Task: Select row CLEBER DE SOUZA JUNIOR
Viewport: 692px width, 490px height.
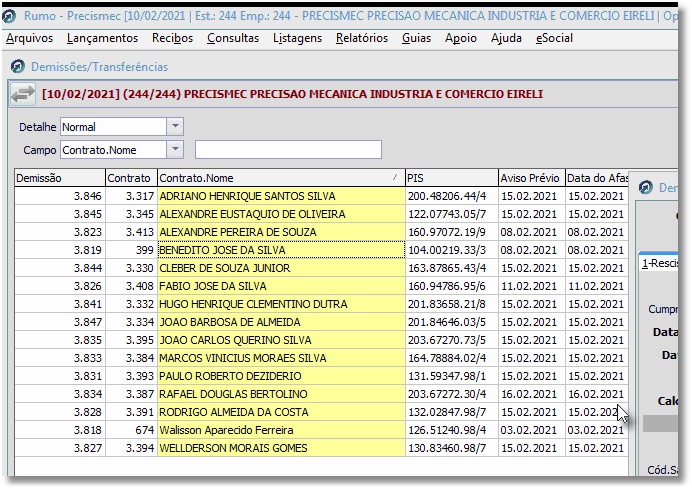Action: pos(321,268)
